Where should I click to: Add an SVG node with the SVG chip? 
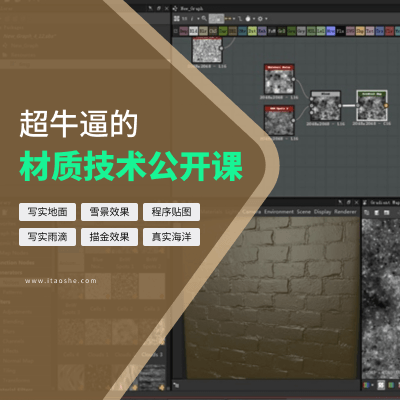tap(350, 31)
